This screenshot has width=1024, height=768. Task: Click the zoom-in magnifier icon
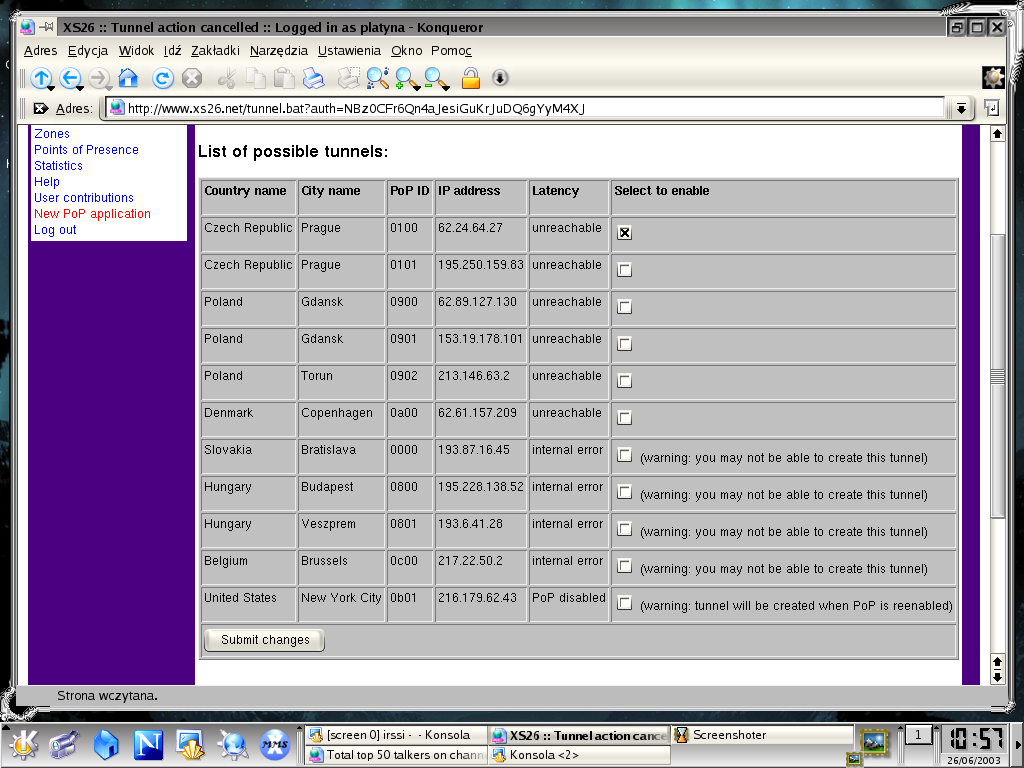[406, 78]
